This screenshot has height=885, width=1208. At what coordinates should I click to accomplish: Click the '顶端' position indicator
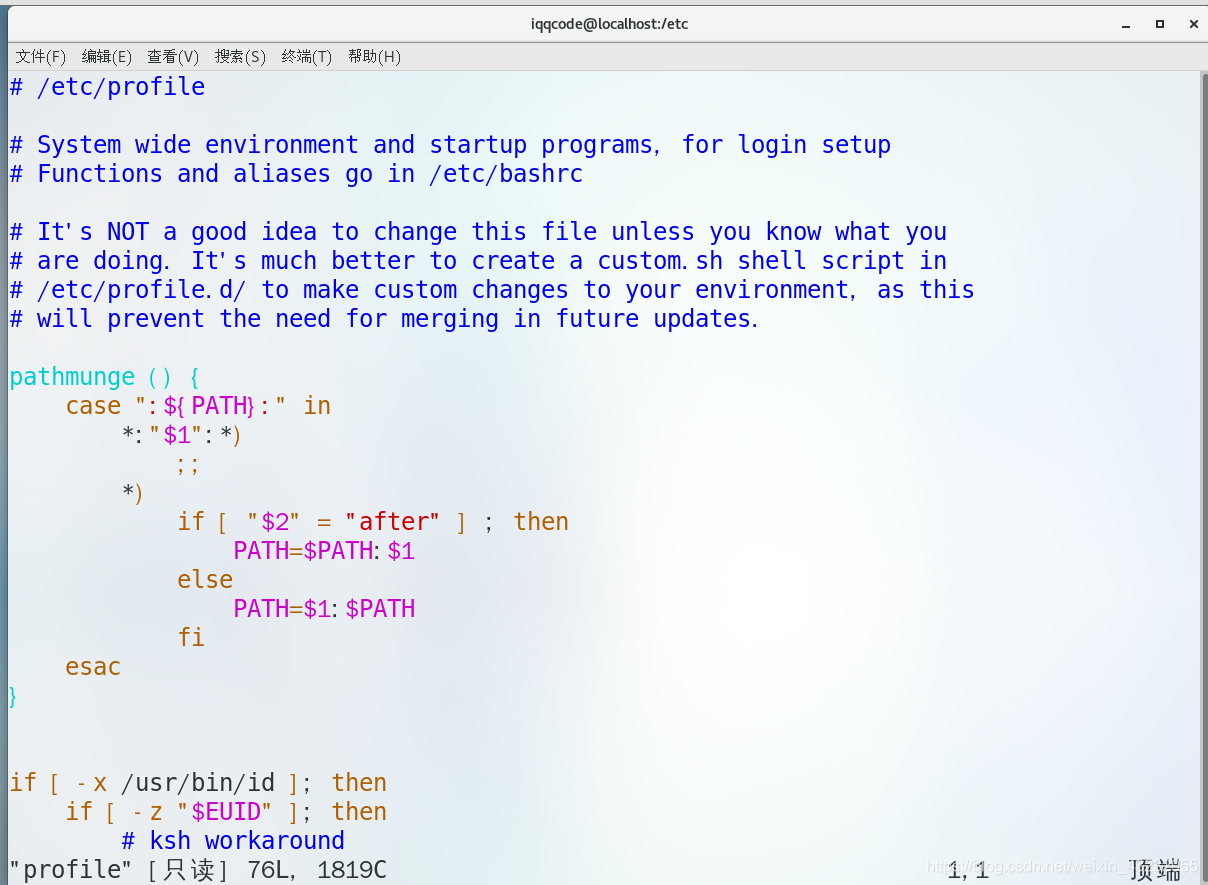pos(1155,870)
